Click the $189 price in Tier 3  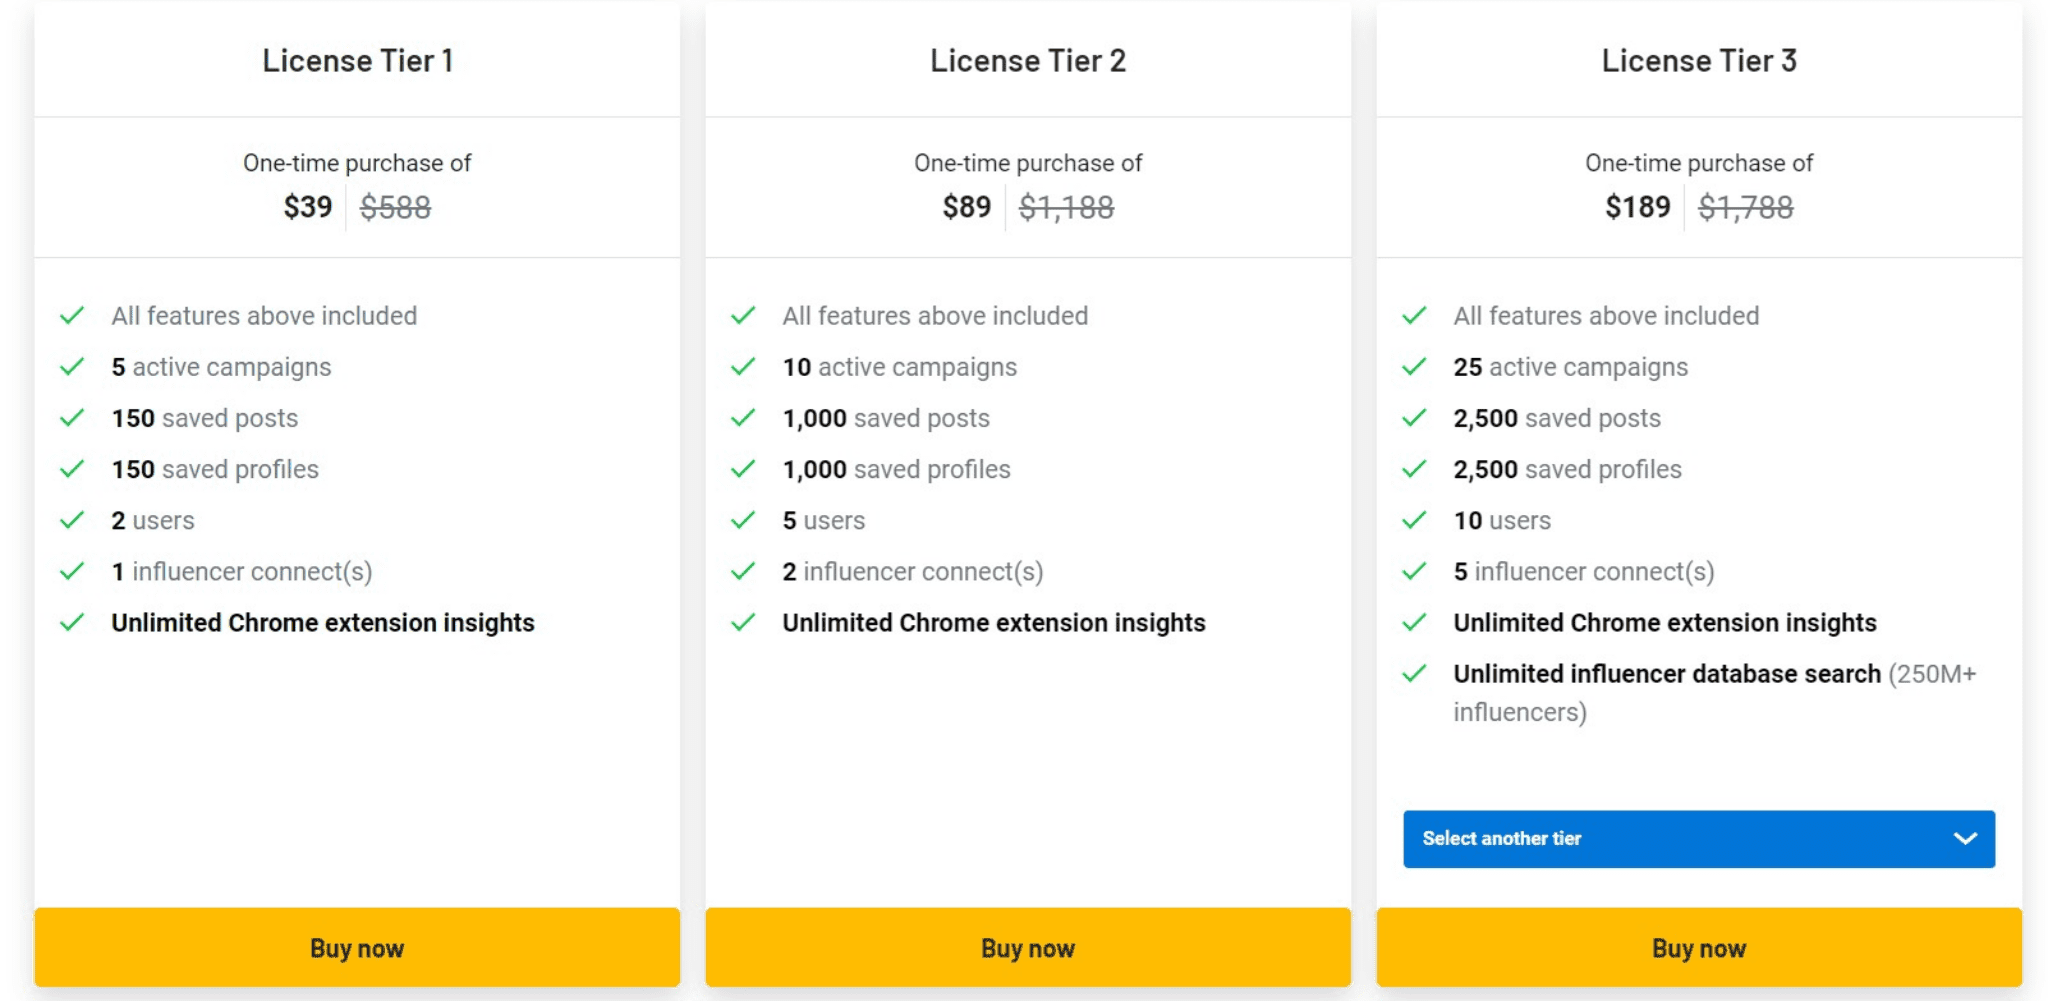point(1638,207)
